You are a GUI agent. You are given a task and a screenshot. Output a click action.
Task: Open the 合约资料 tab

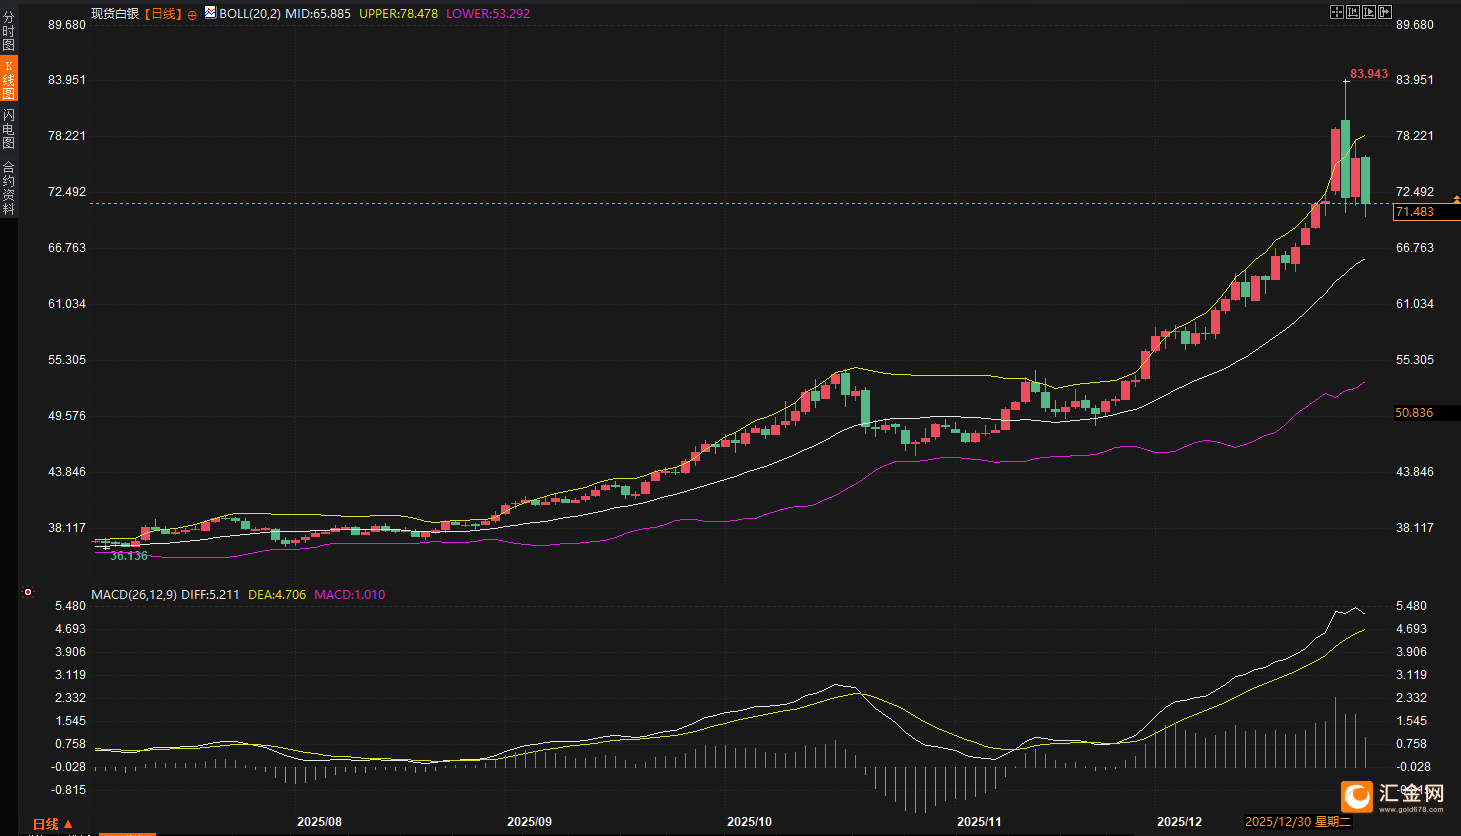[x=8, y=188]
